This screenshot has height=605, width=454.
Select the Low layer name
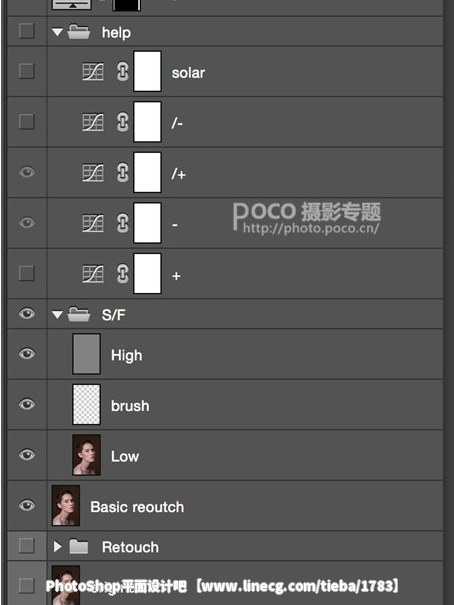click(x=125, y=456)
